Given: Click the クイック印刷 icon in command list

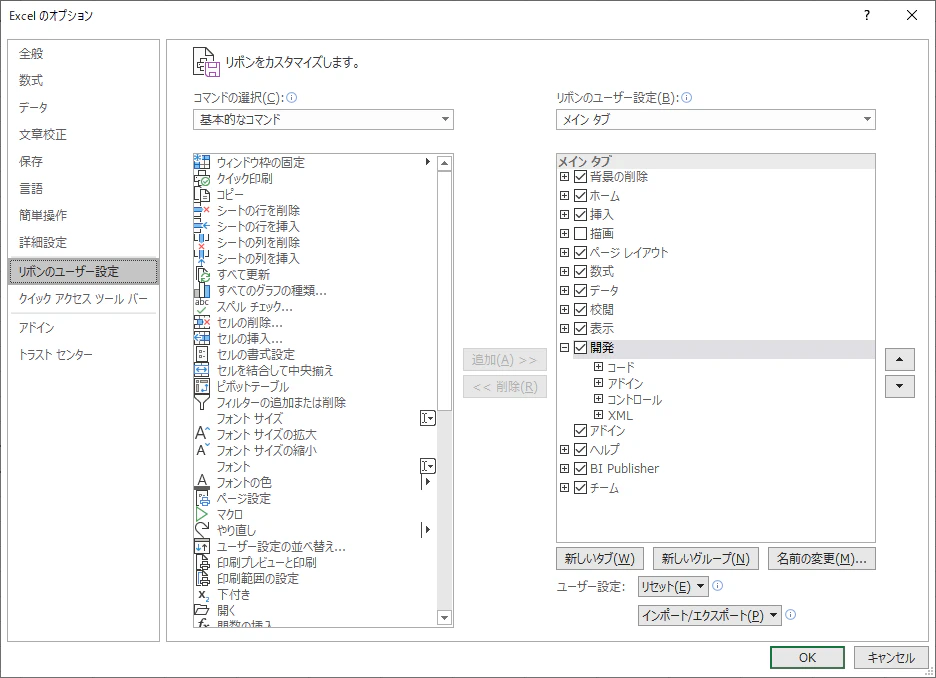Looking at the screenshot, I should tap(202, 178).
